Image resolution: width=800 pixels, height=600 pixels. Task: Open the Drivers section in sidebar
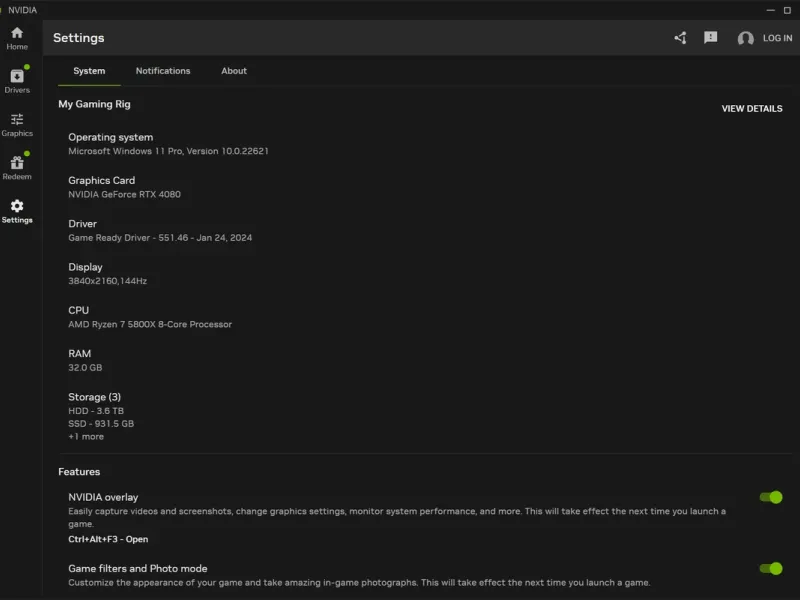click(x=17, y=81)
